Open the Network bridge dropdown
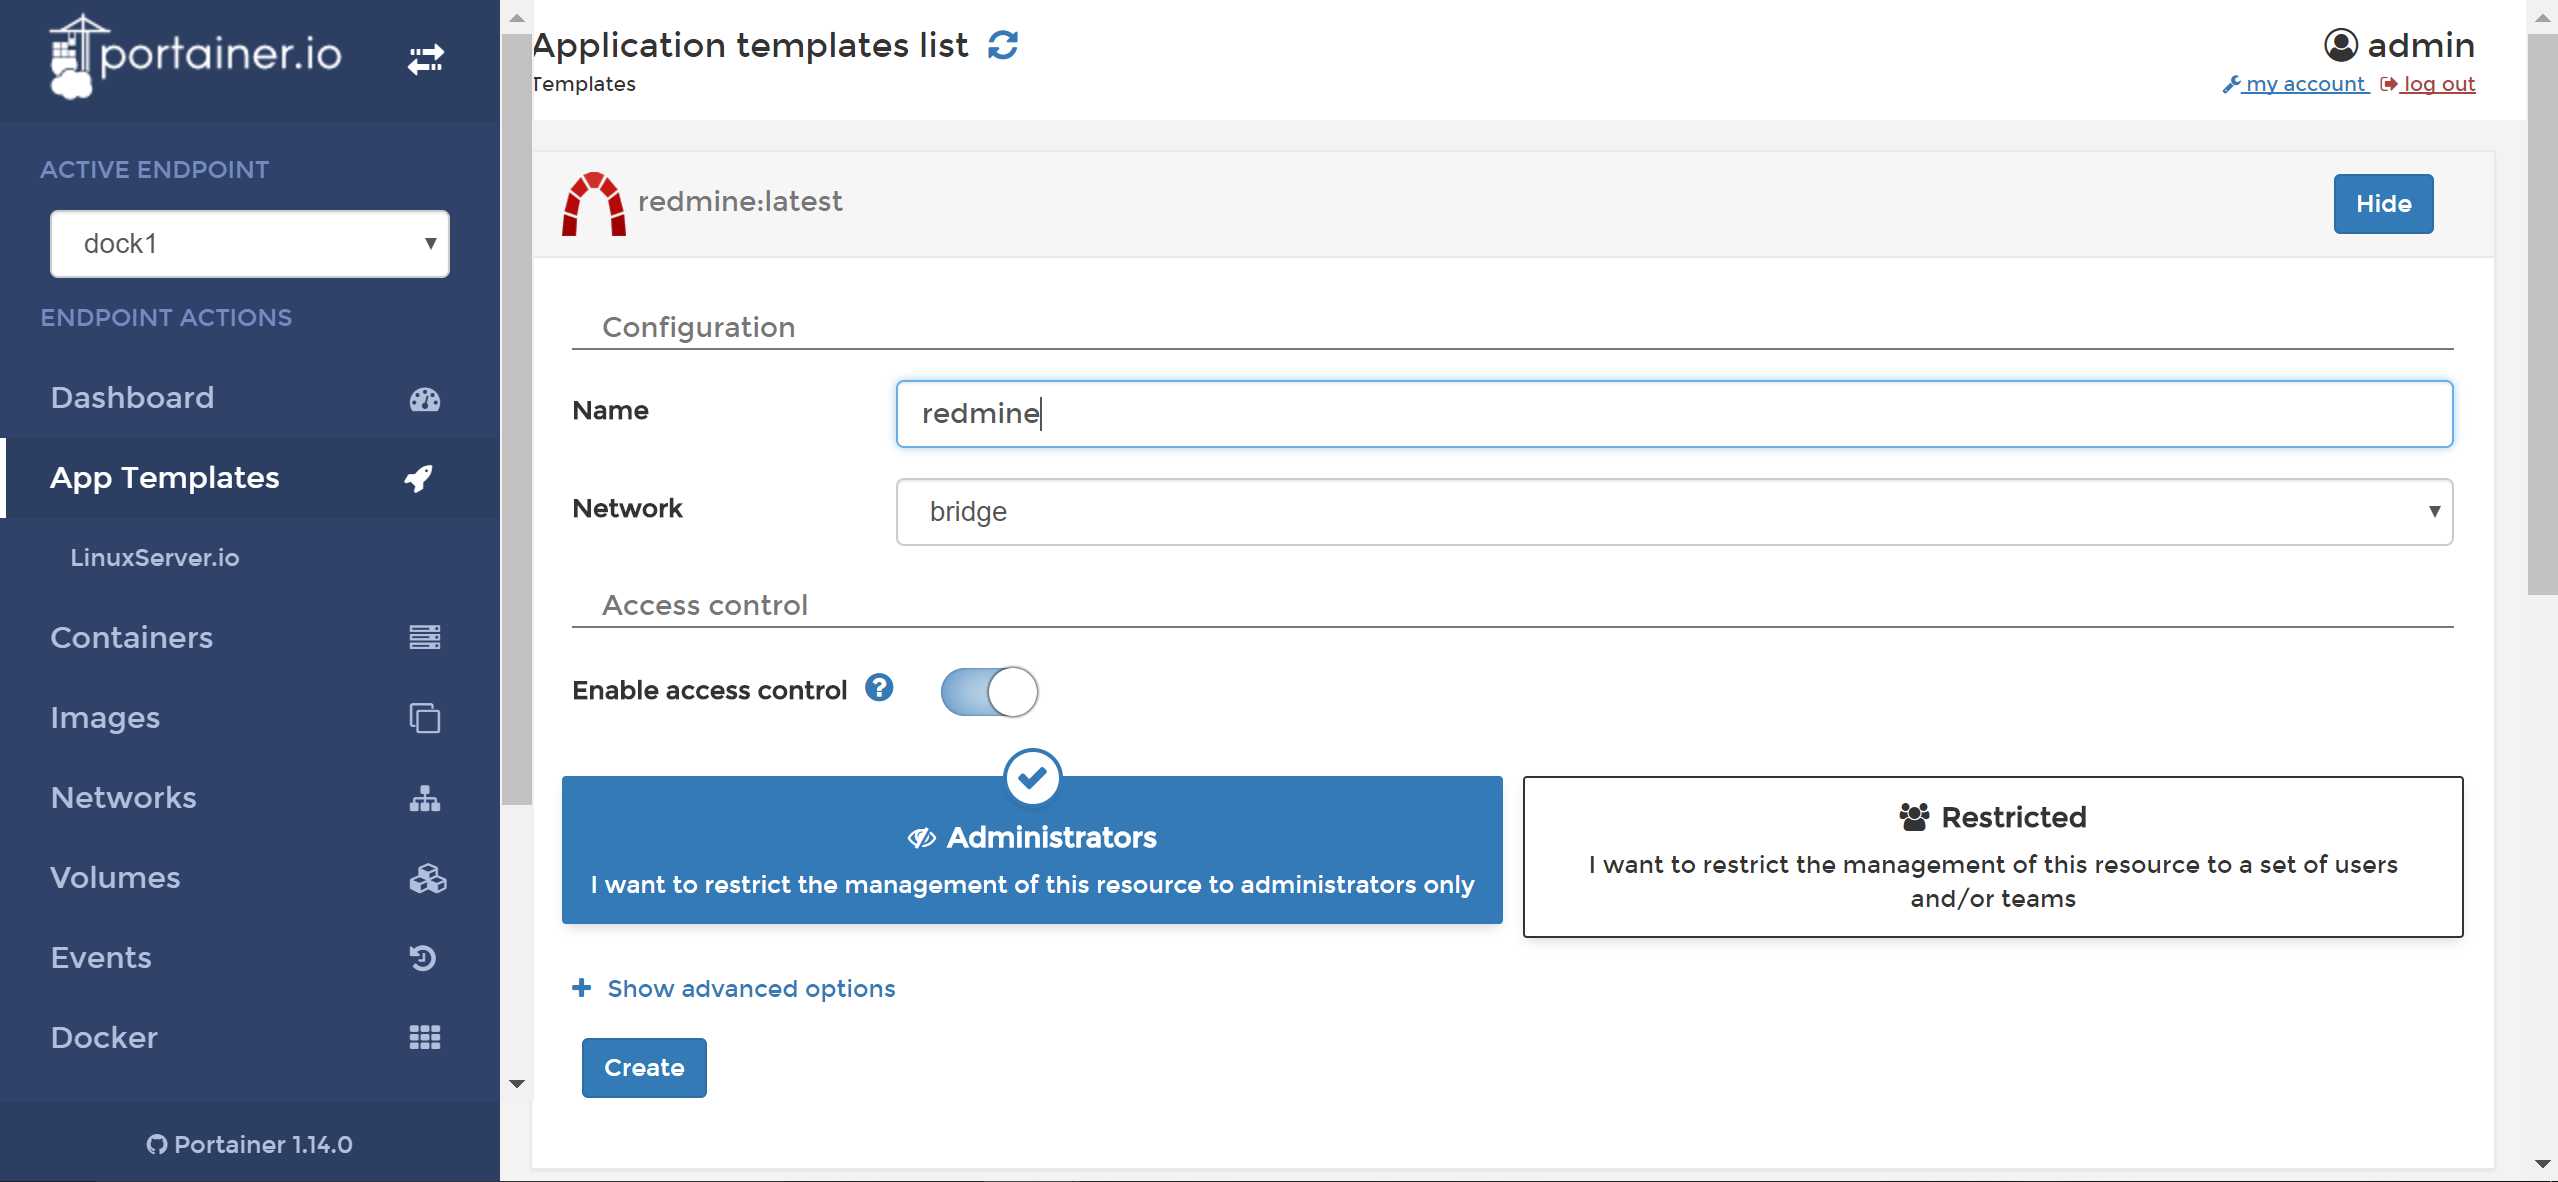 [1674, 512]
